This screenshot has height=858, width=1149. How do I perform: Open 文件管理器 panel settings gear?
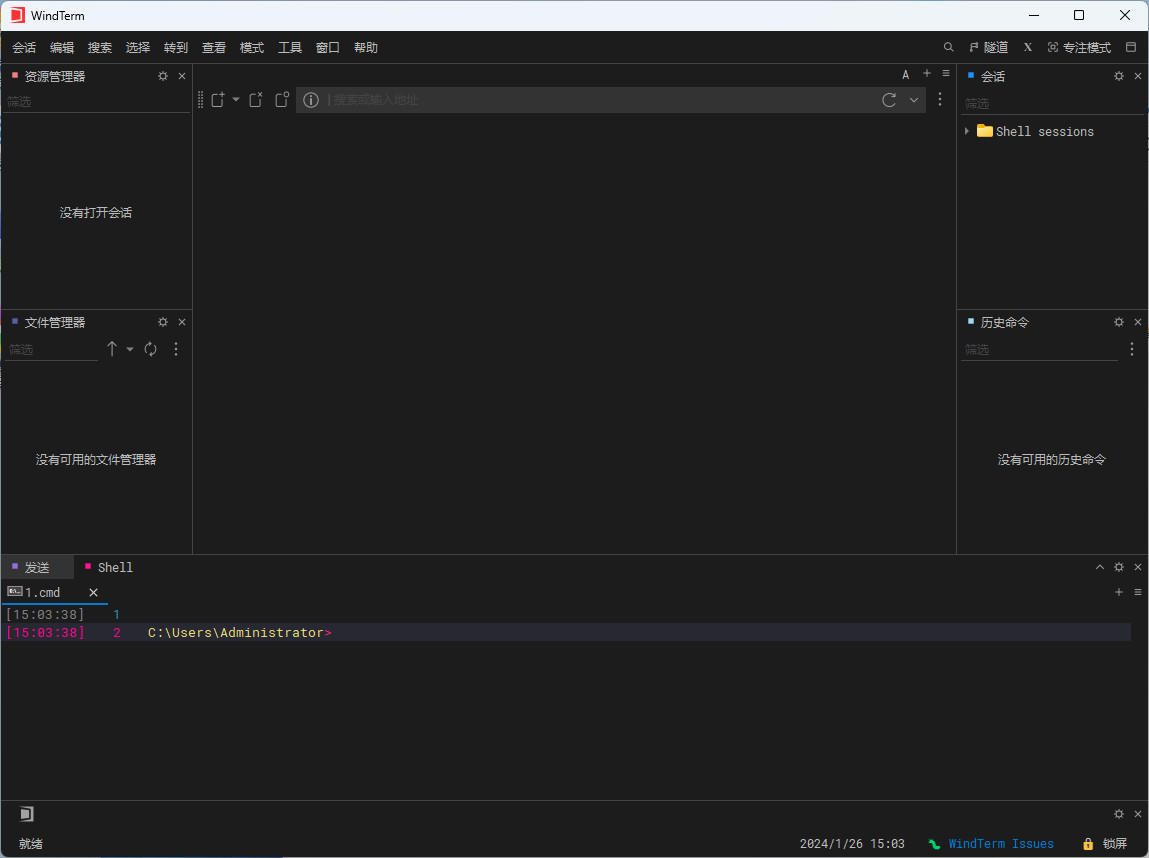tap(163, 322)
